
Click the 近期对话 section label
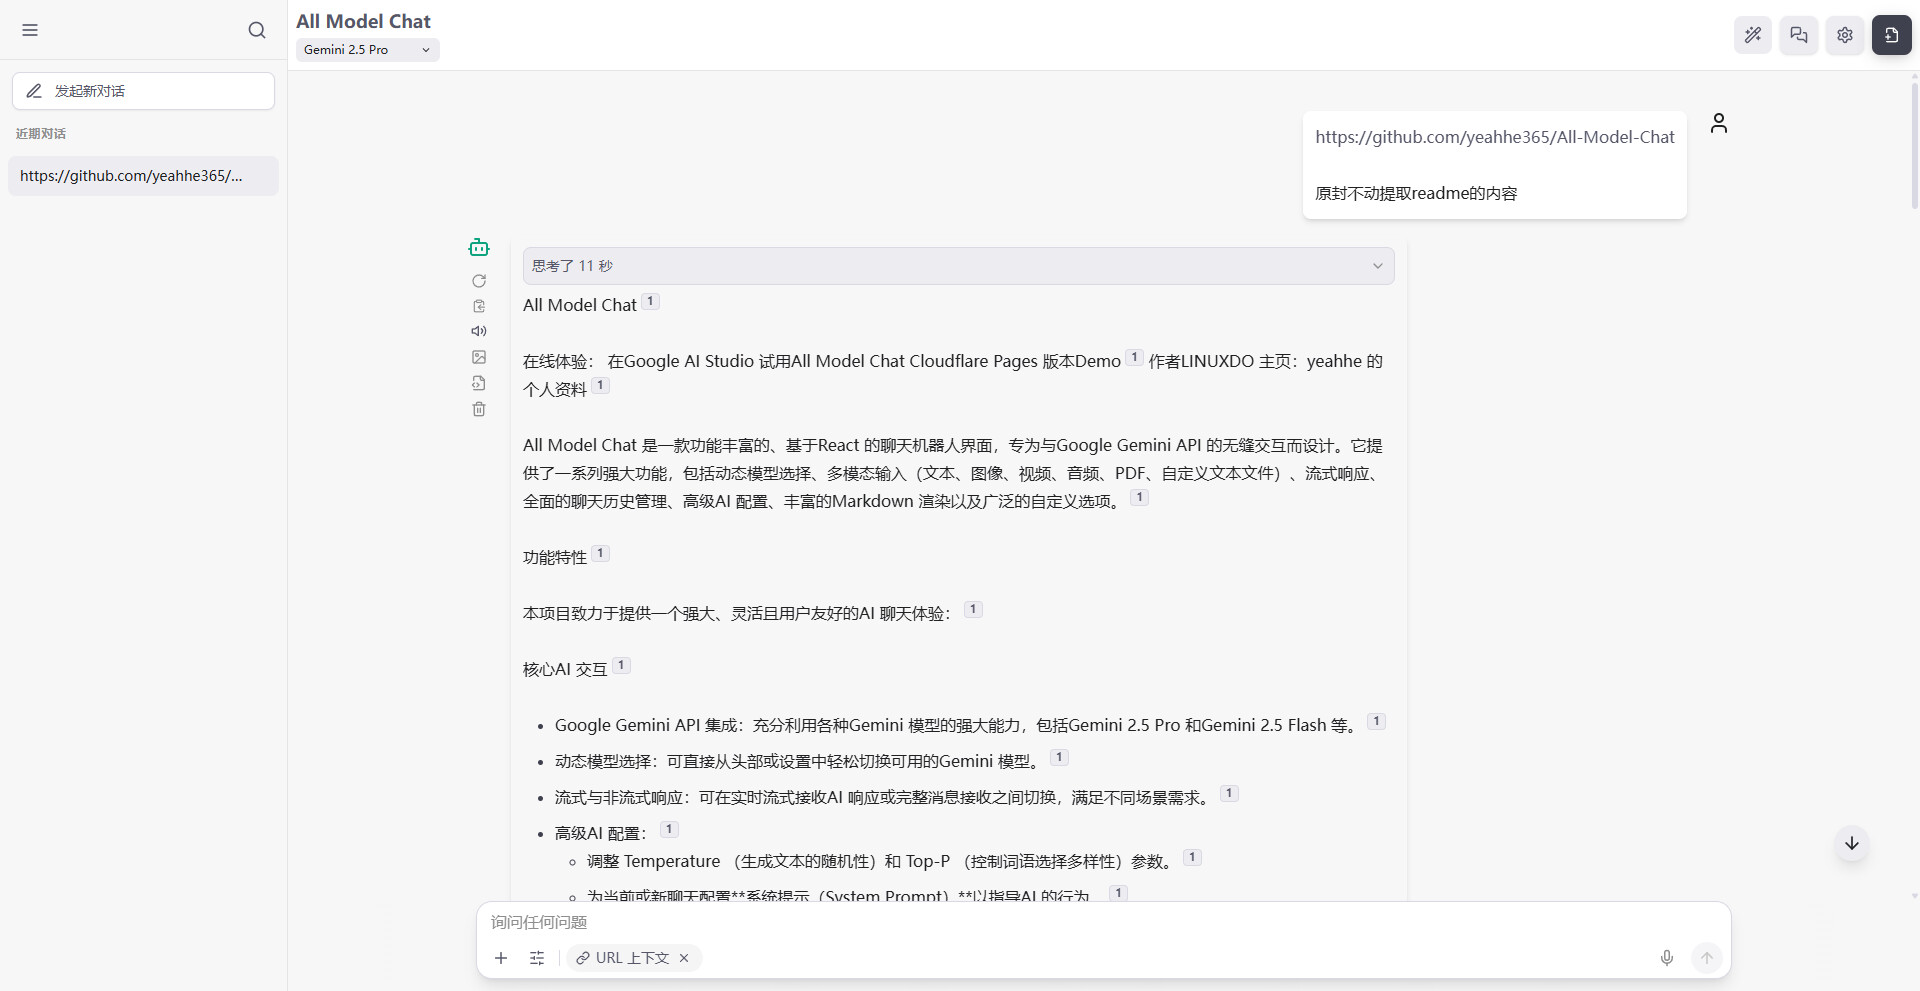click(41, 134)
